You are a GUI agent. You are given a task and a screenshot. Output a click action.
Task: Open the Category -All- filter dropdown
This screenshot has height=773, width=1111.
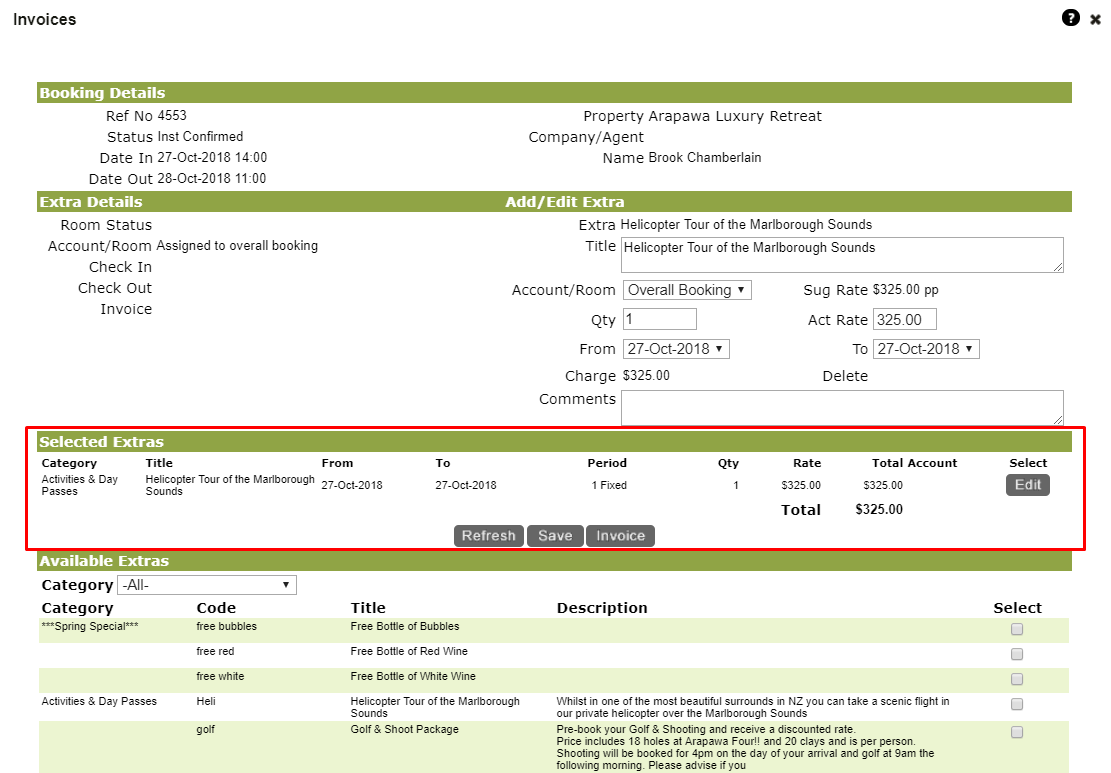(x=207, y=585)
